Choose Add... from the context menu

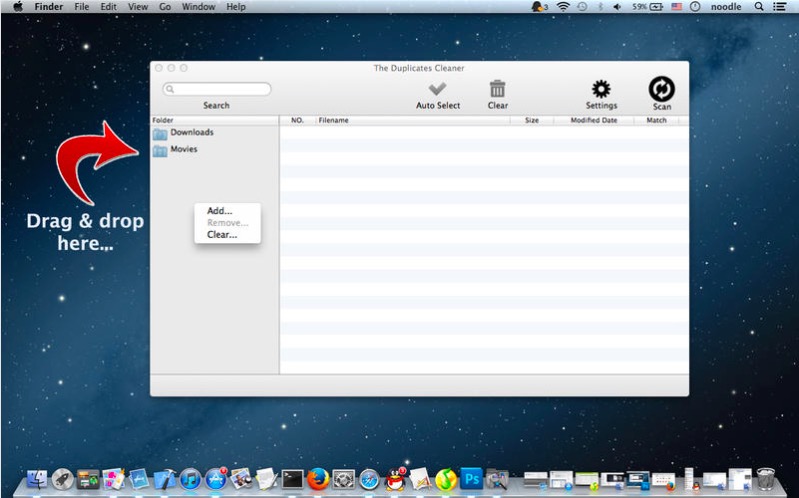pos(219,211)
